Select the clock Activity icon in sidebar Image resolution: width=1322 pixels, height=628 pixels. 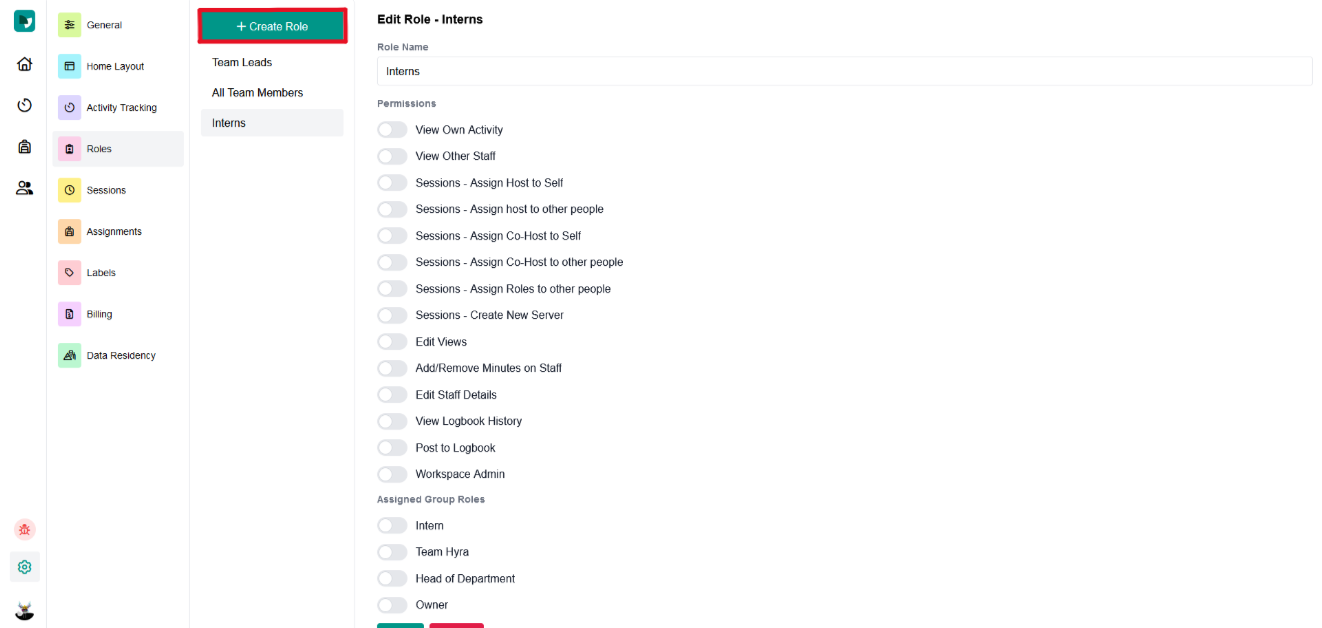tap(23, 105)
